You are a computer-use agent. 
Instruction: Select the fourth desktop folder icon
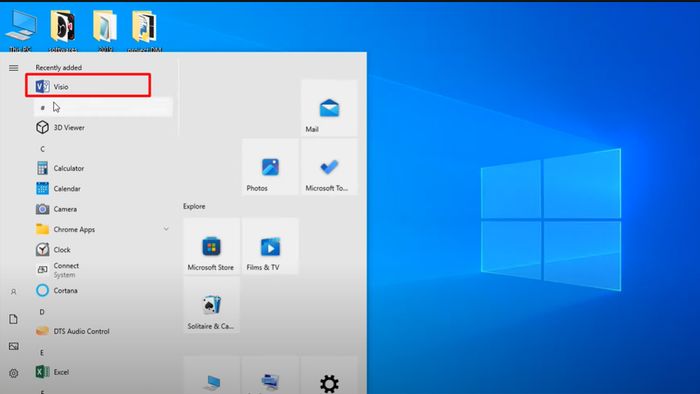(144, 30)
